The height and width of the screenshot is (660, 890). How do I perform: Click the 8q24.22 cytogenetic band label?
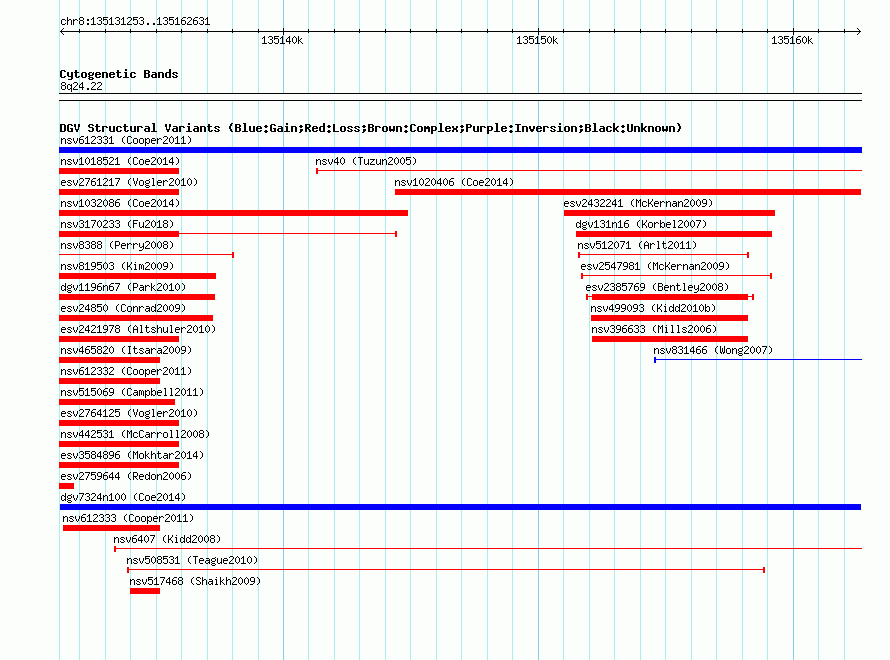[81, 86]
